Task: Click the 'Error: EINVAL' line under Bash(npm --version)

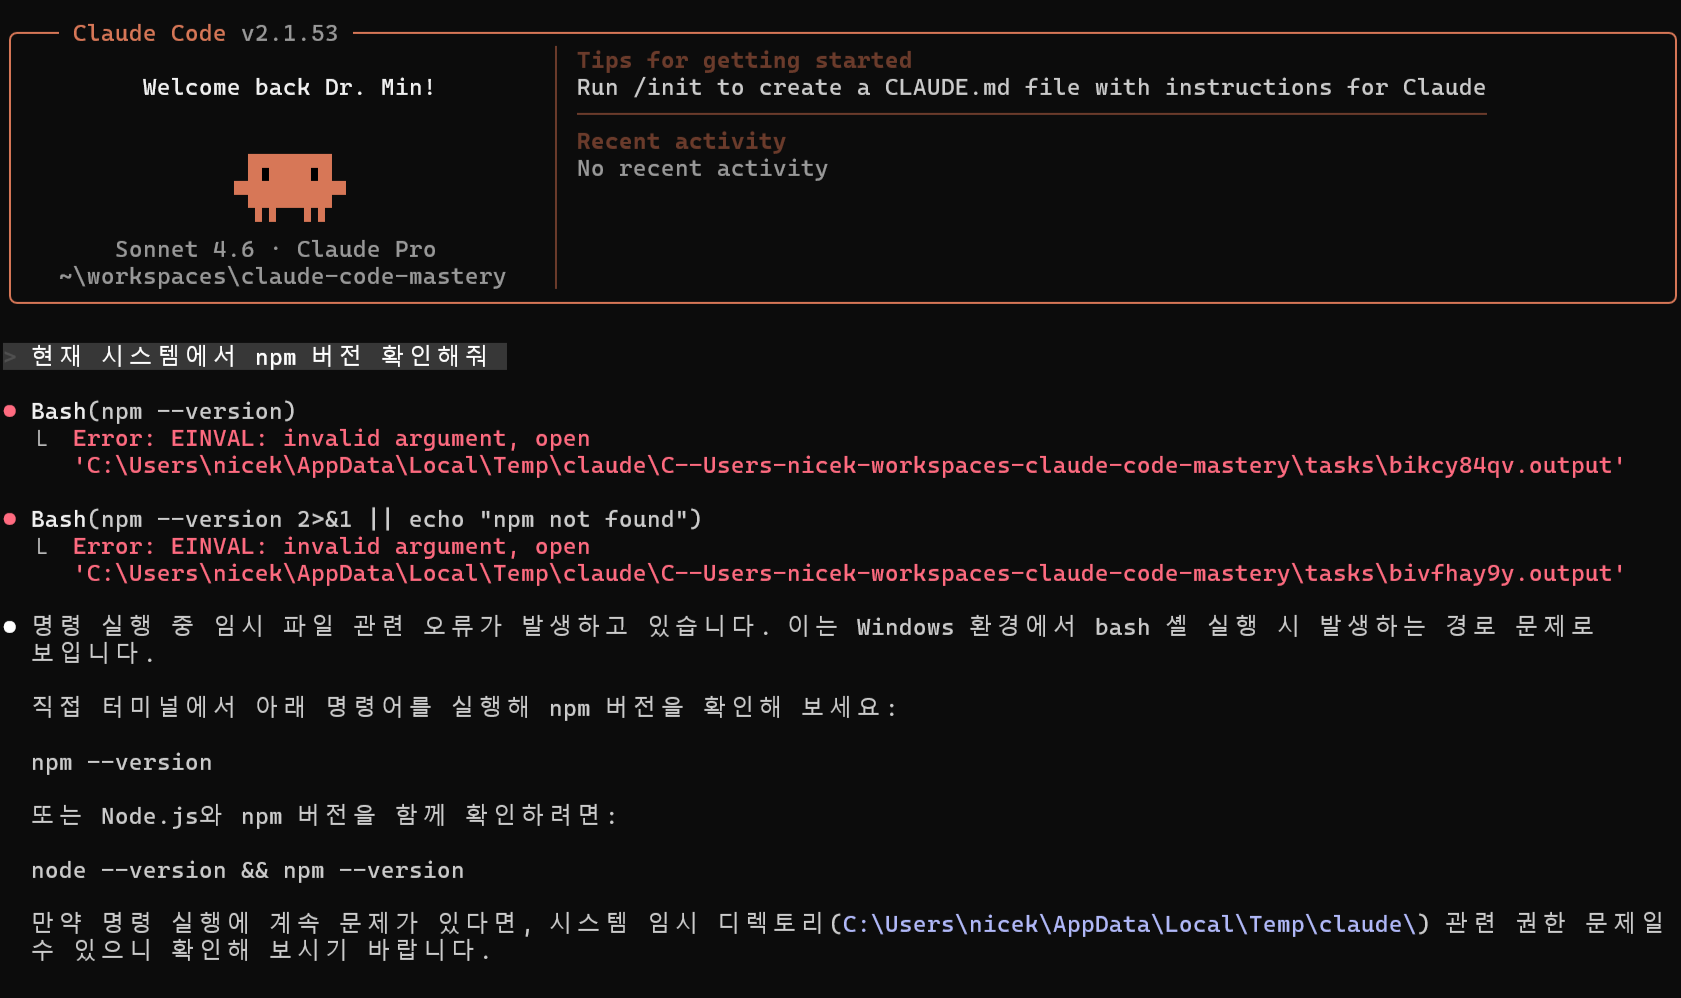Action: (x=331, y=438)
